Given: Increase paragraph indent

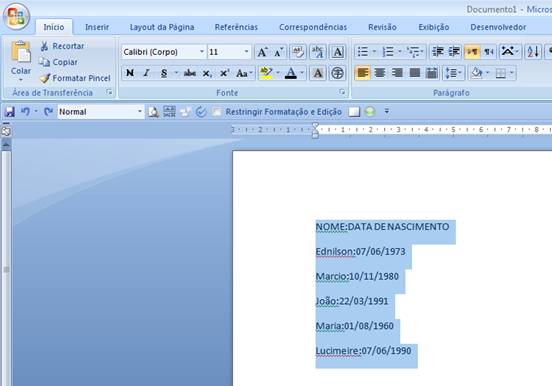Looking at the screenshot, I should point(454,52).
